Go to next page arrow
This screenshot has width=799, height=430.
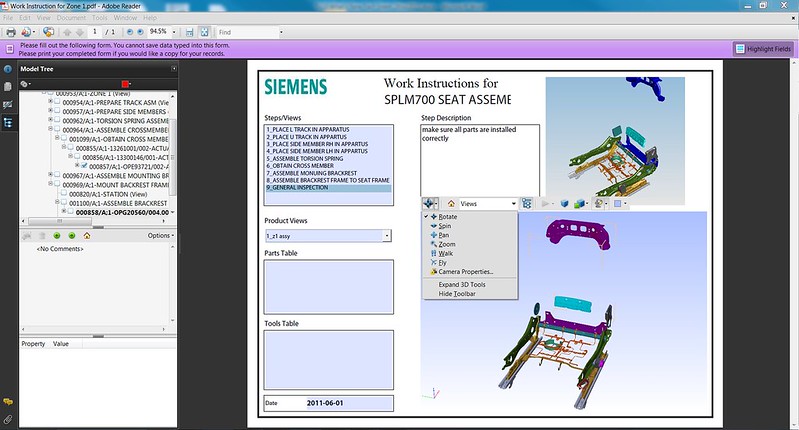(79, 32)
